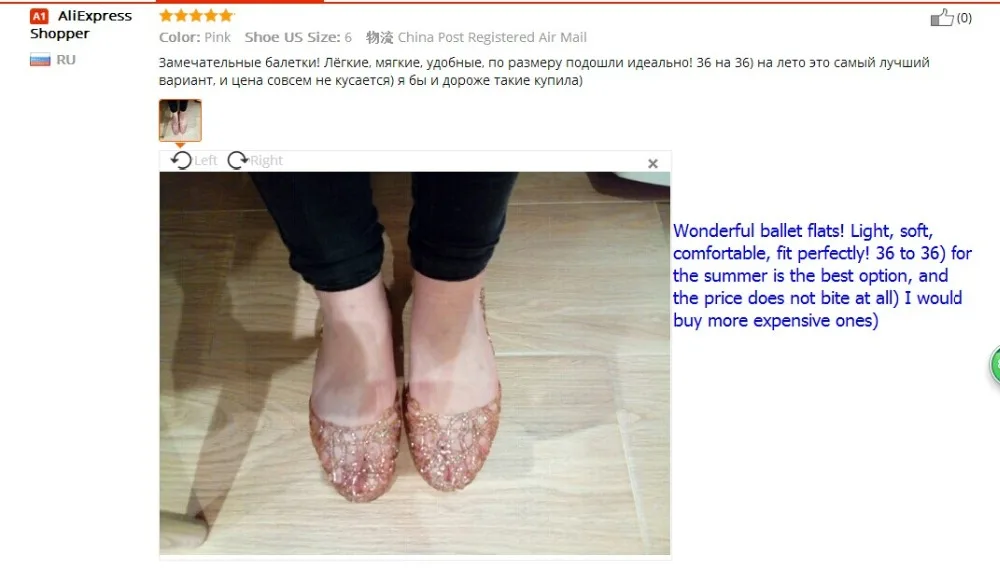This screenshot has width=1000, height=570.
Task: Close the enlarged photo viewer
Action: [x=652, y=164]
